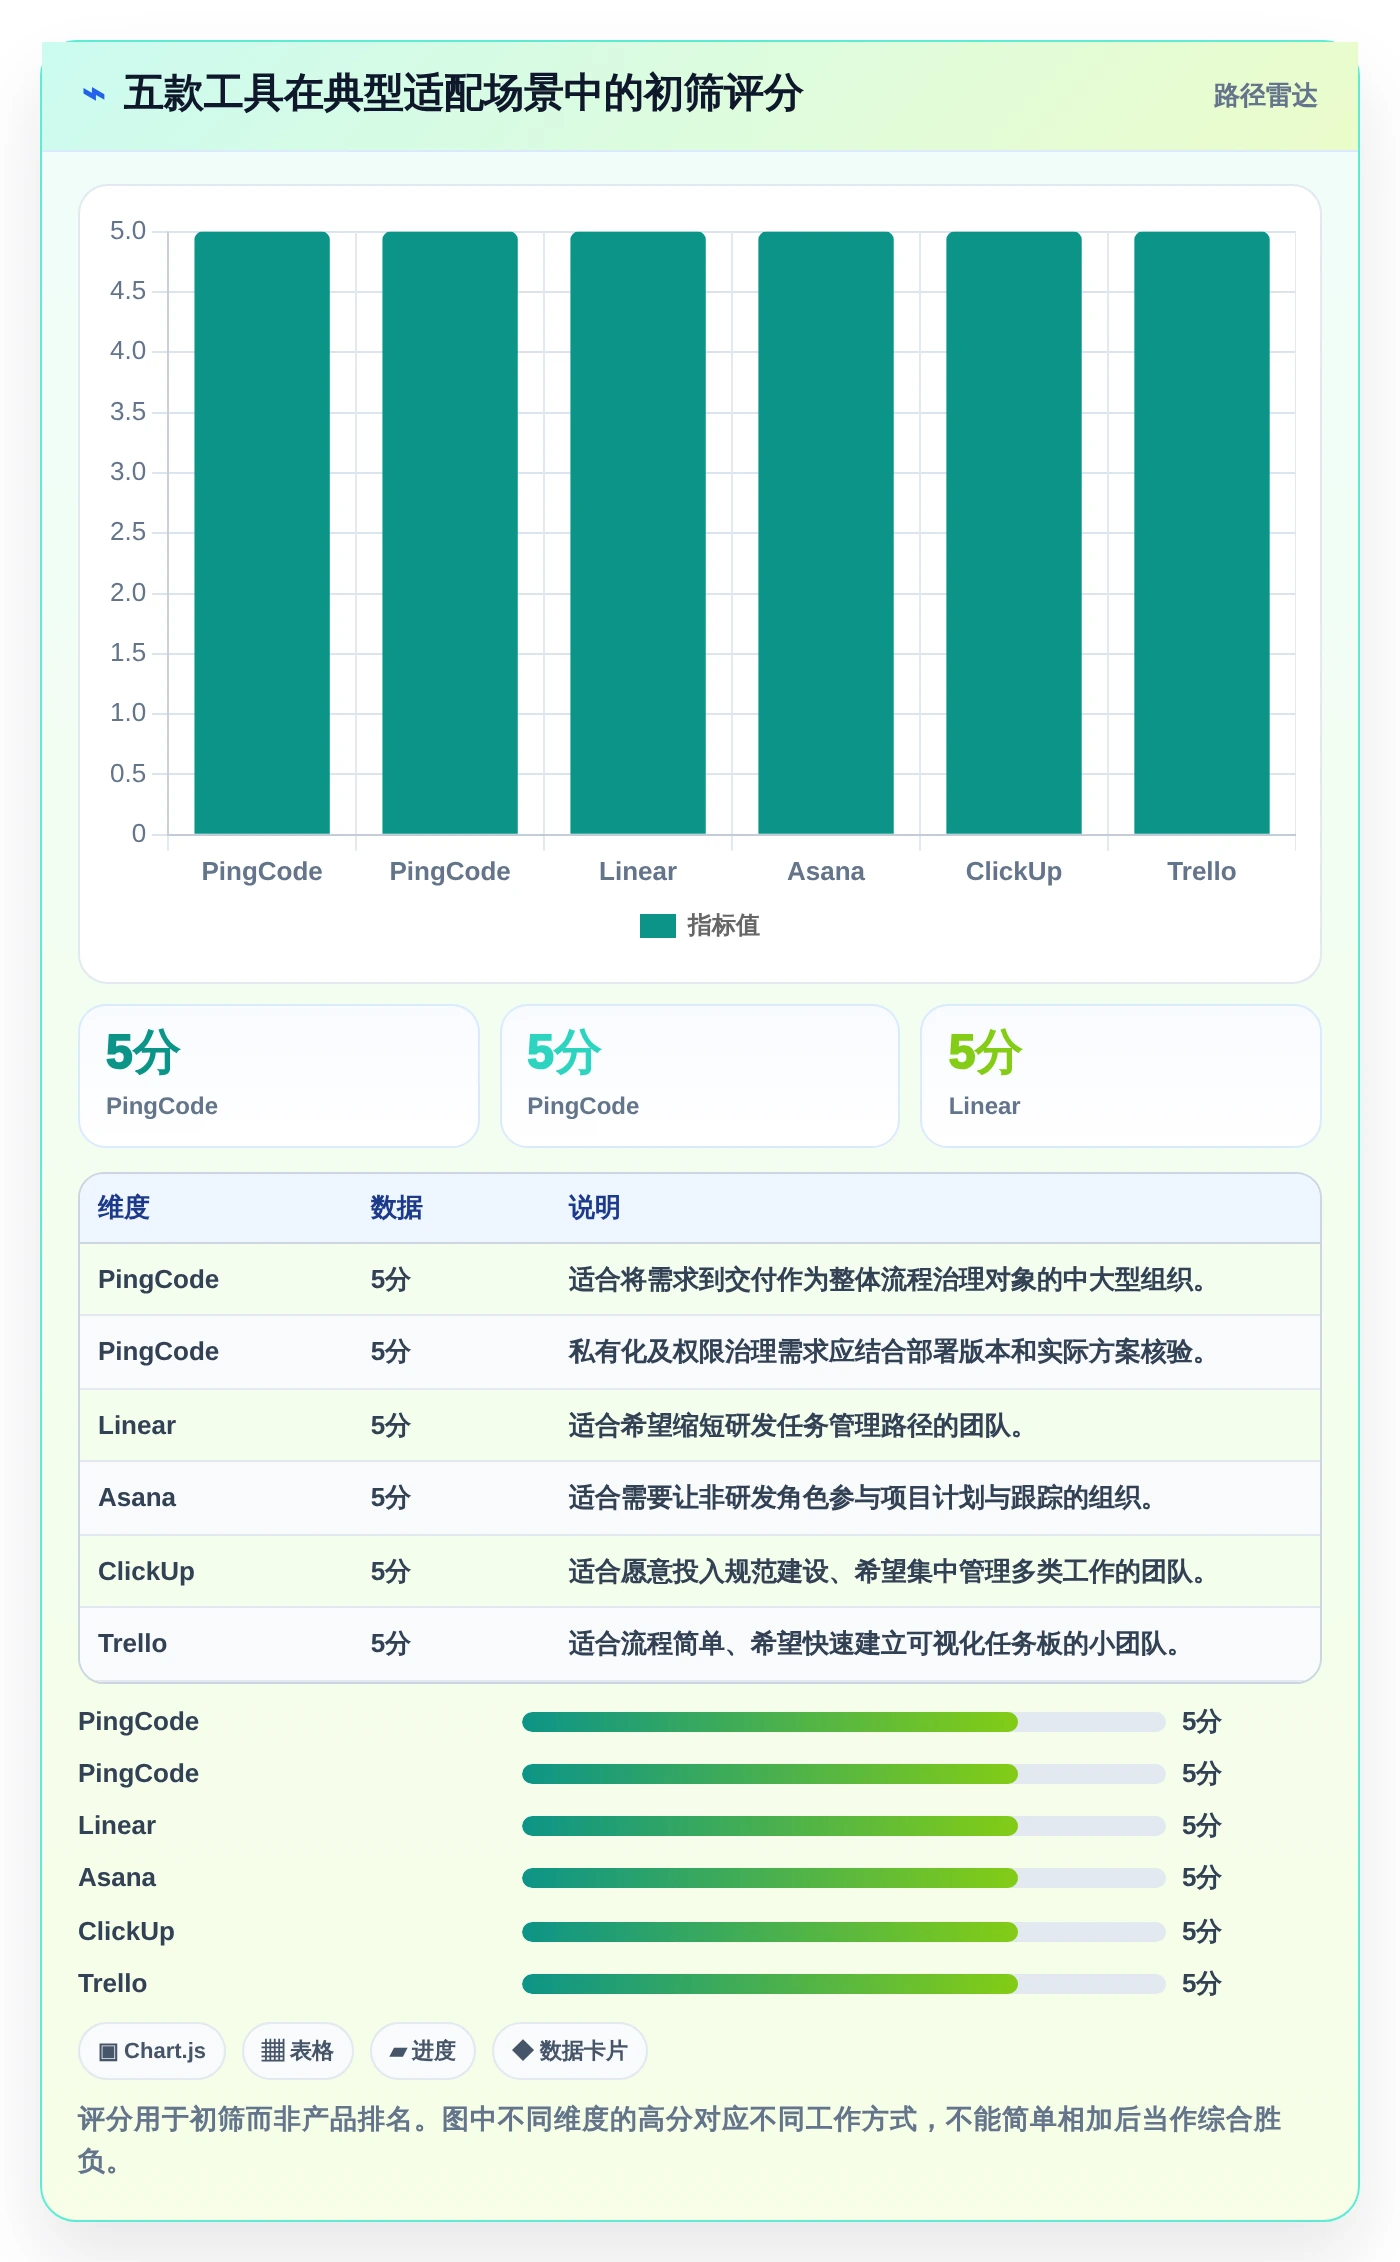Click description 适合希望缩短研发任务管理路径的团队
1400x2262 pixels.
pos(796,1425)
